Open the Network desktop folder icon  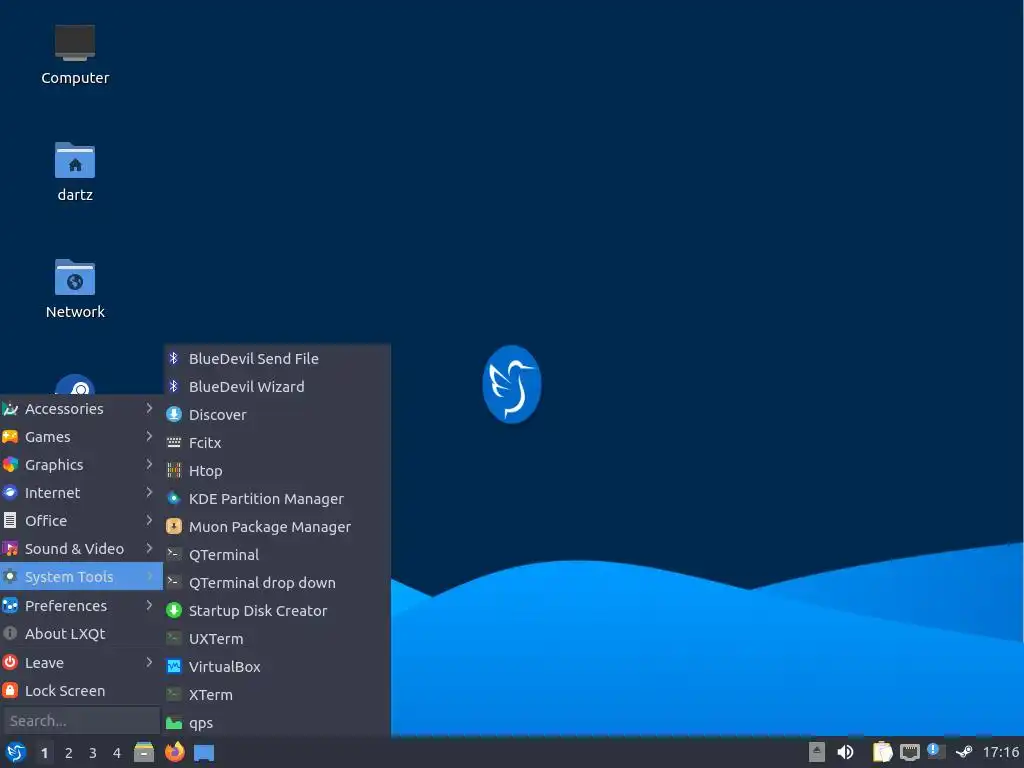[x=75, y=277]
